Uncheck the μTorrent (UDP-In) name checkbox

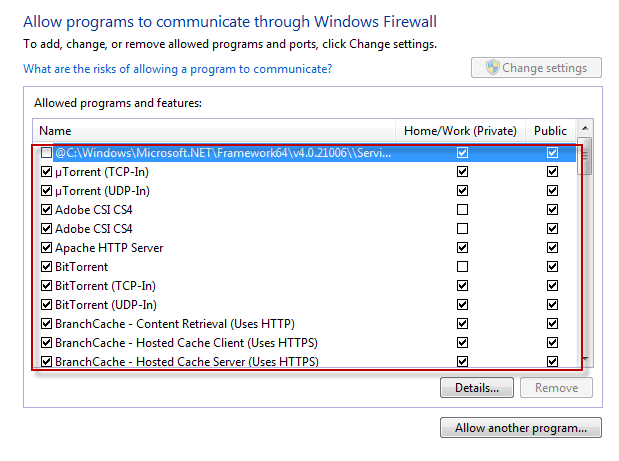click(47, 191)
